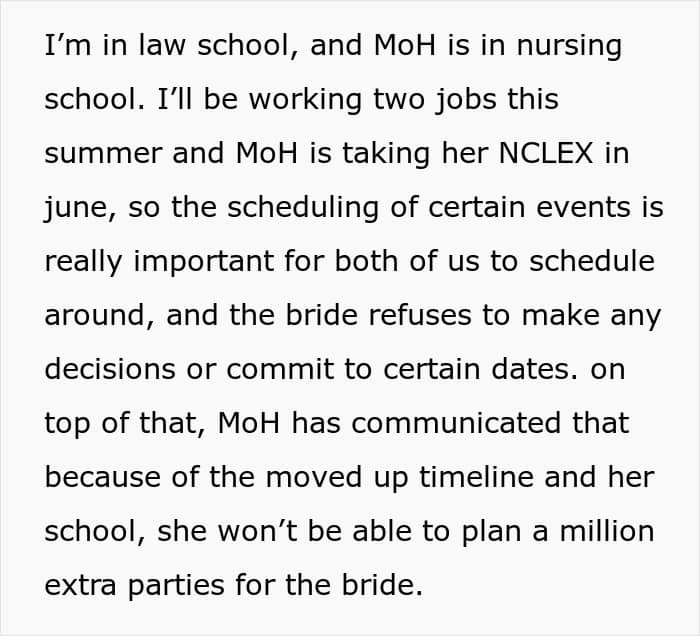This screenshot has width=700, height=636.
Task: Select the word "nursing" on the first line
Action: click(x=569, y=46)
